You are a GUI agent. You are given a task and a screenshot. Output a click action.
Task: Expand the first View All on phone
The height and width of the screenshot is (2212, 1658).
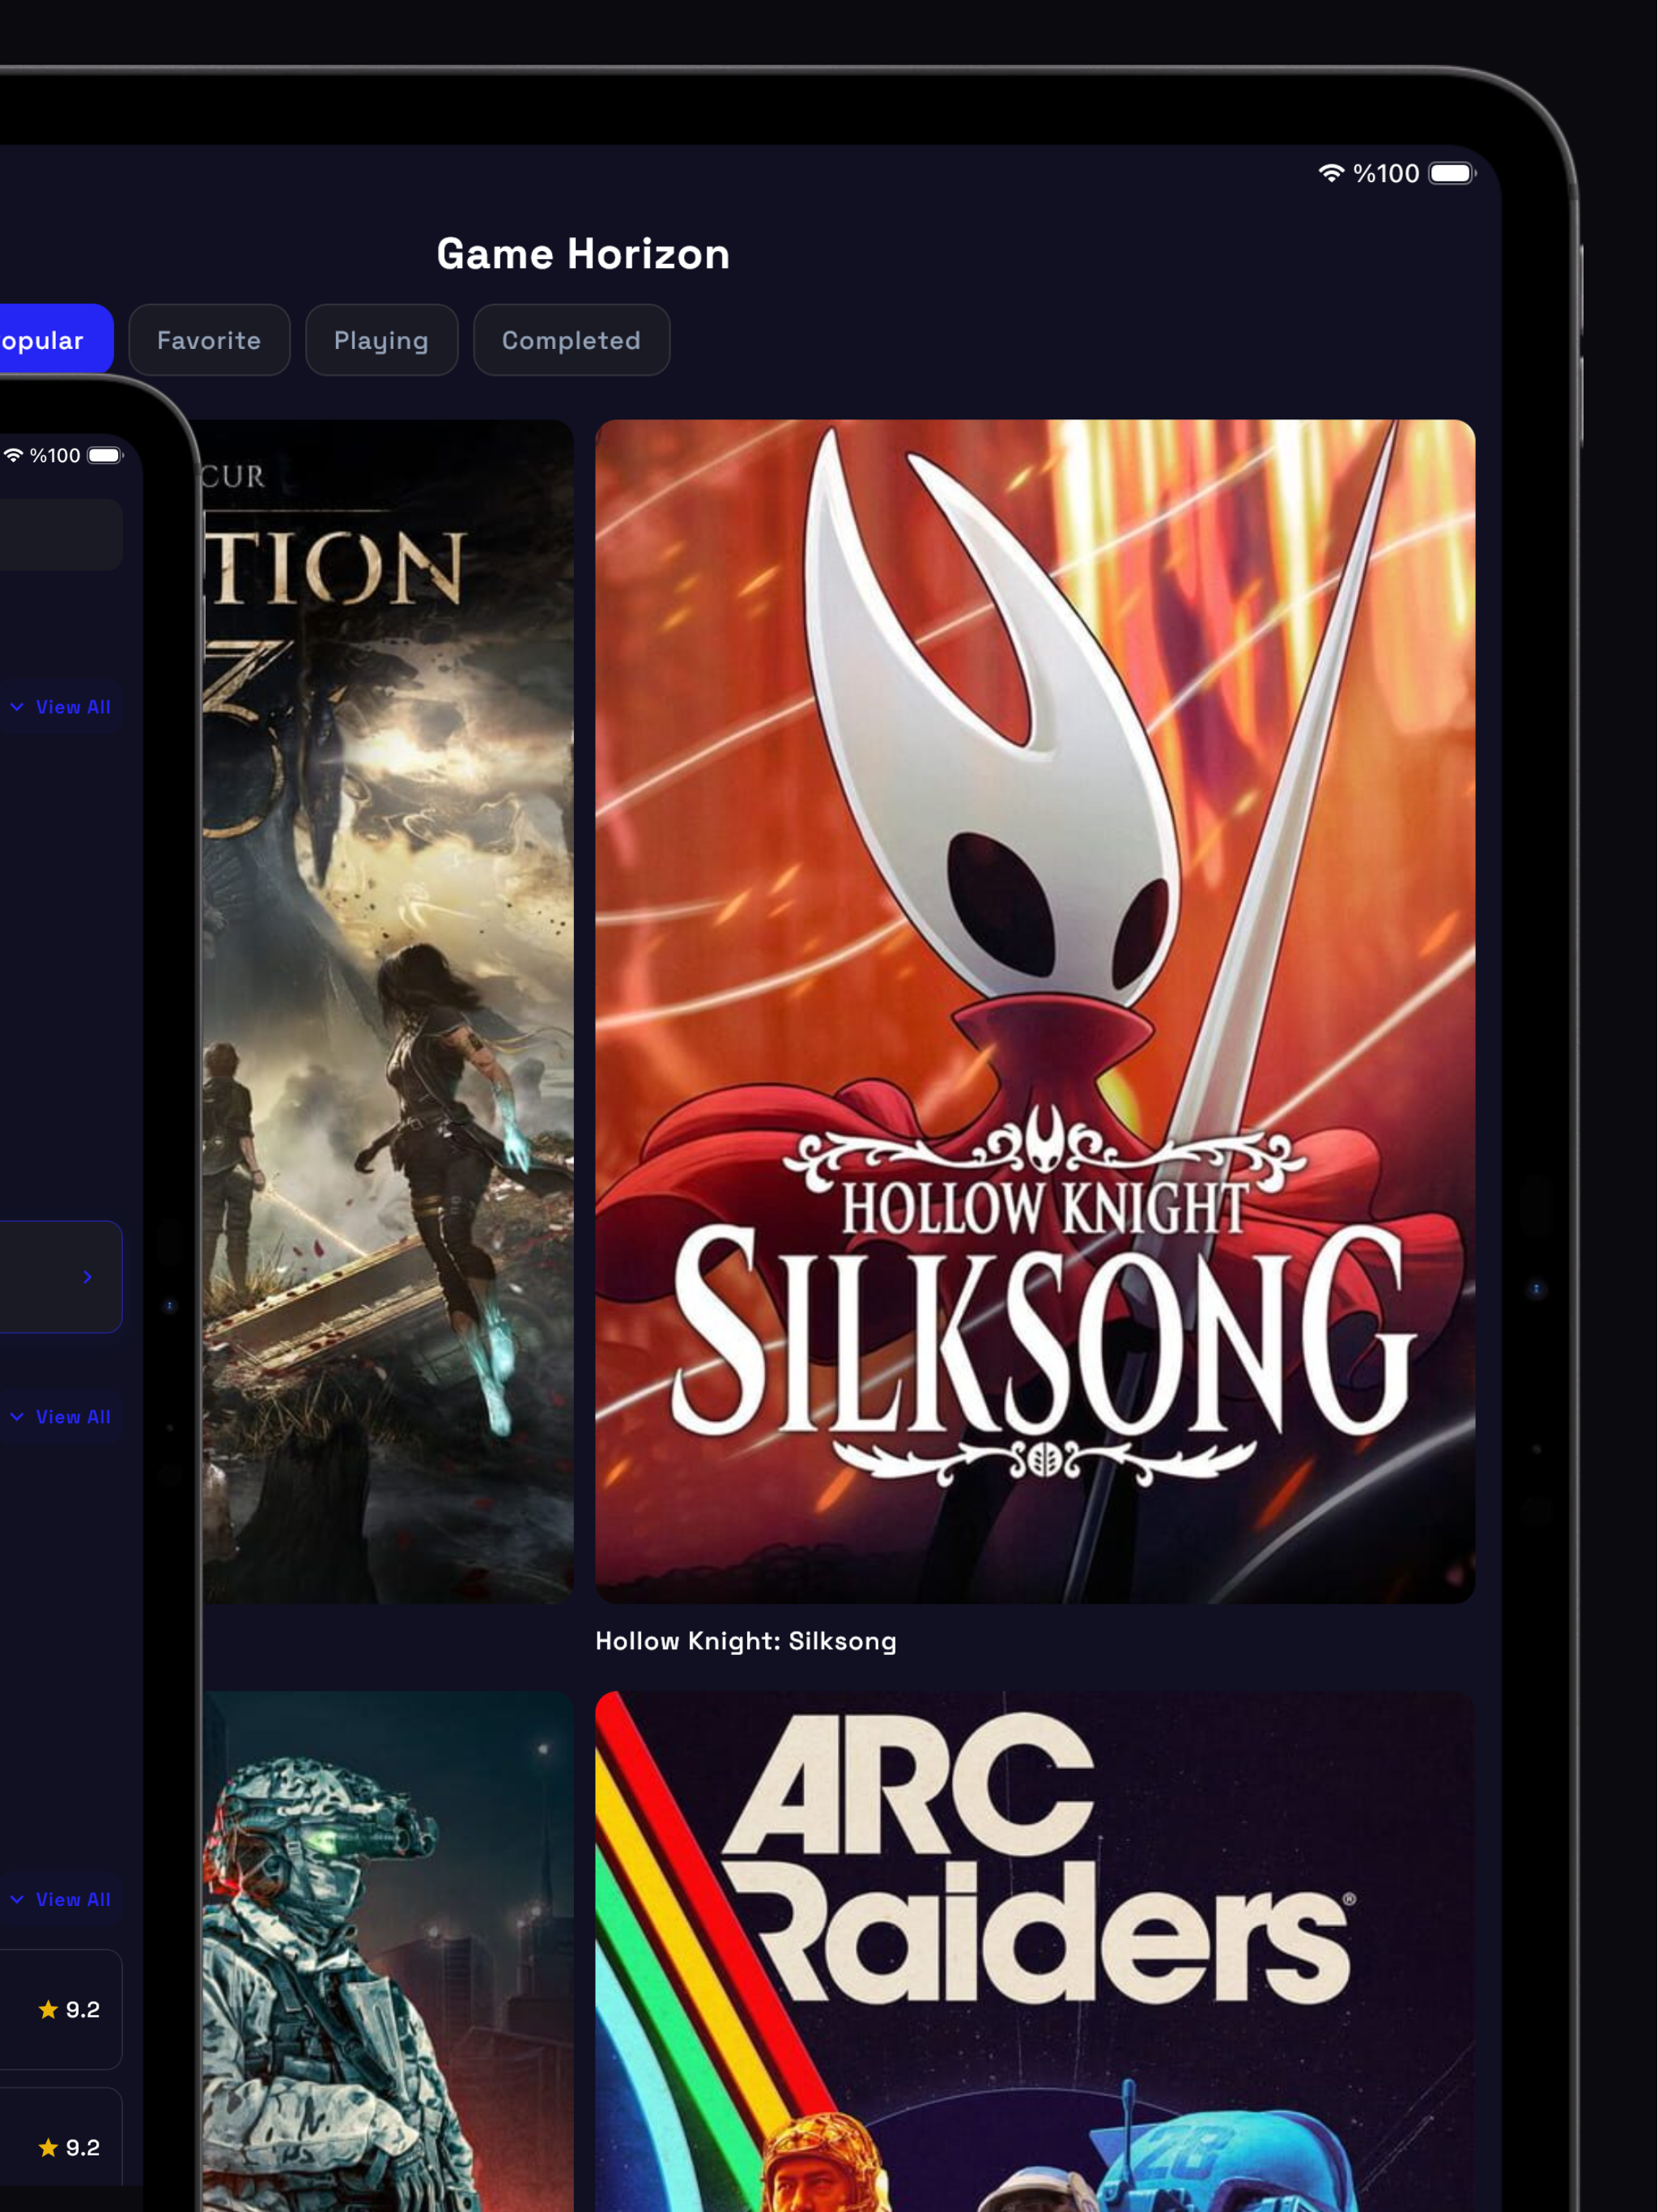(61, 707)
